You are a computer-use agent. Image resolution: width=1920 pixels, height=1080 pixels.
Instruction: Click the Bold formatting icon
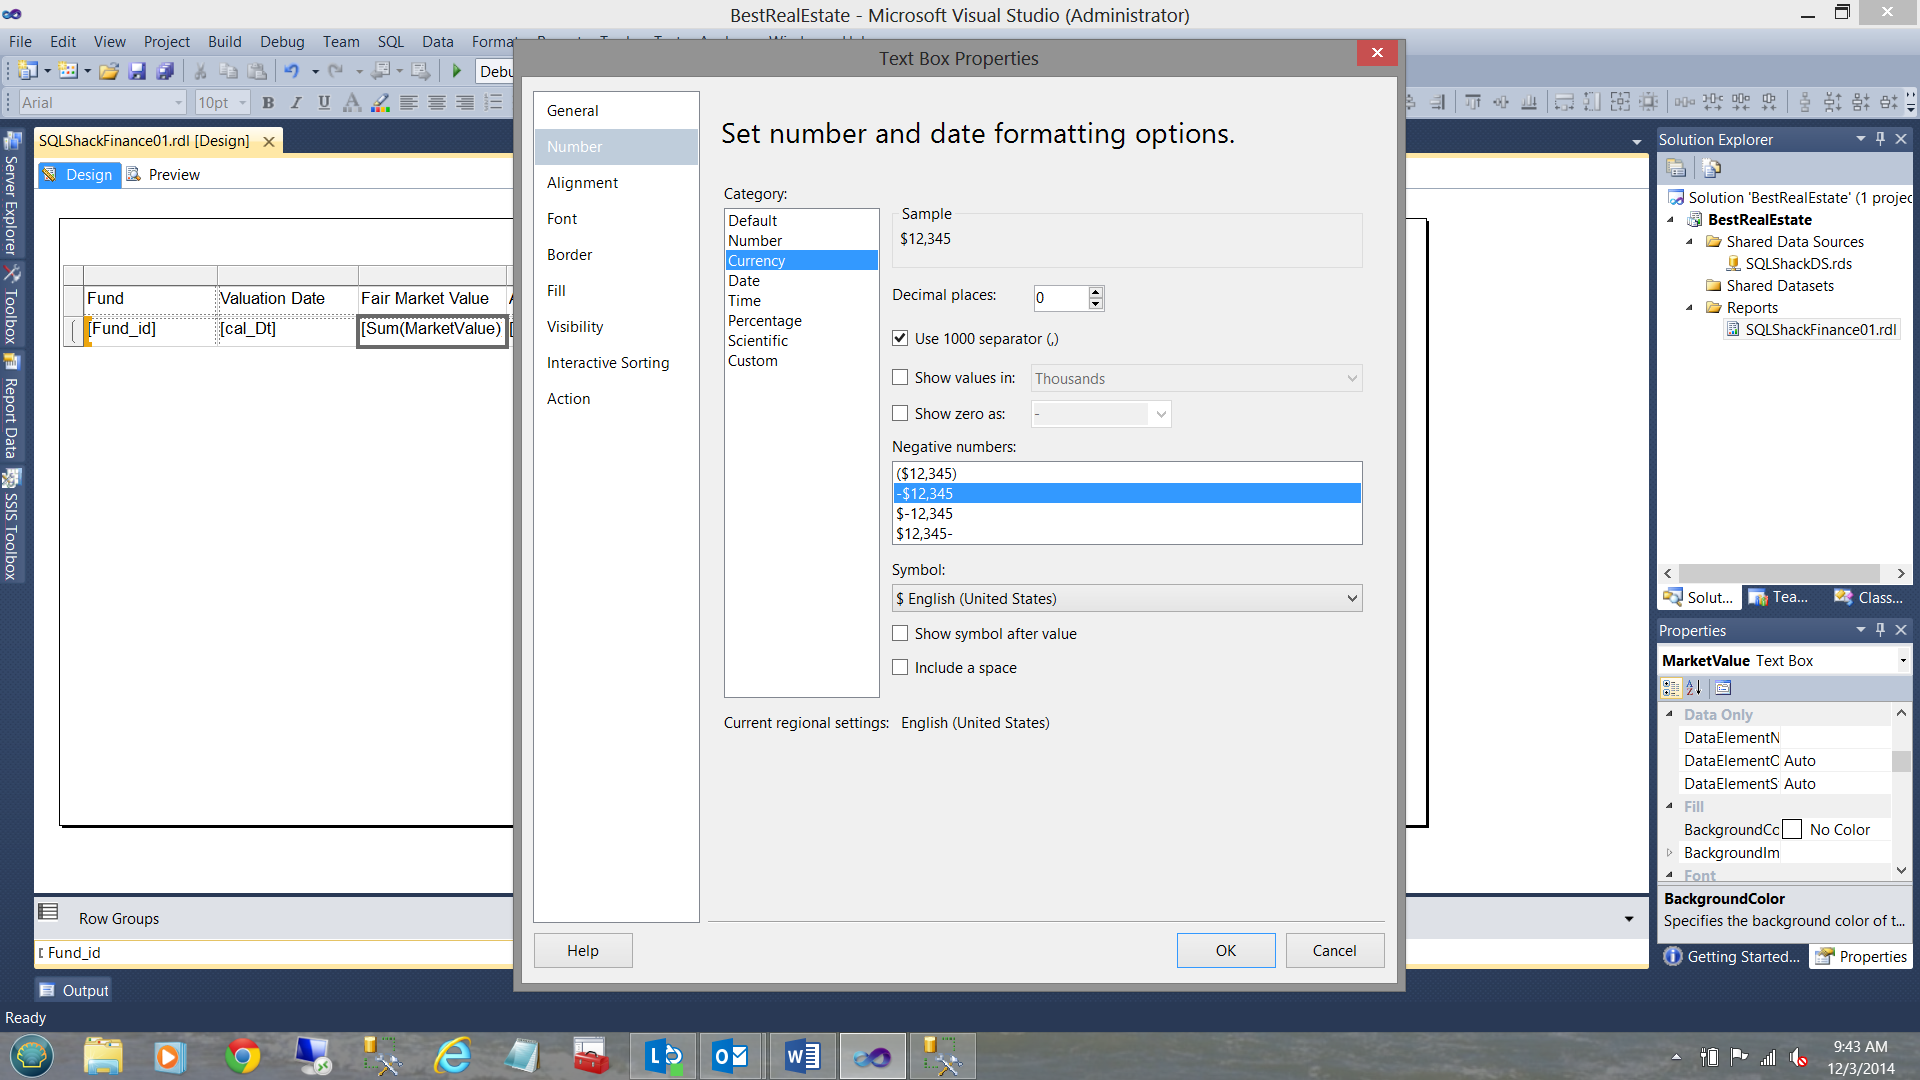(268, 103)
